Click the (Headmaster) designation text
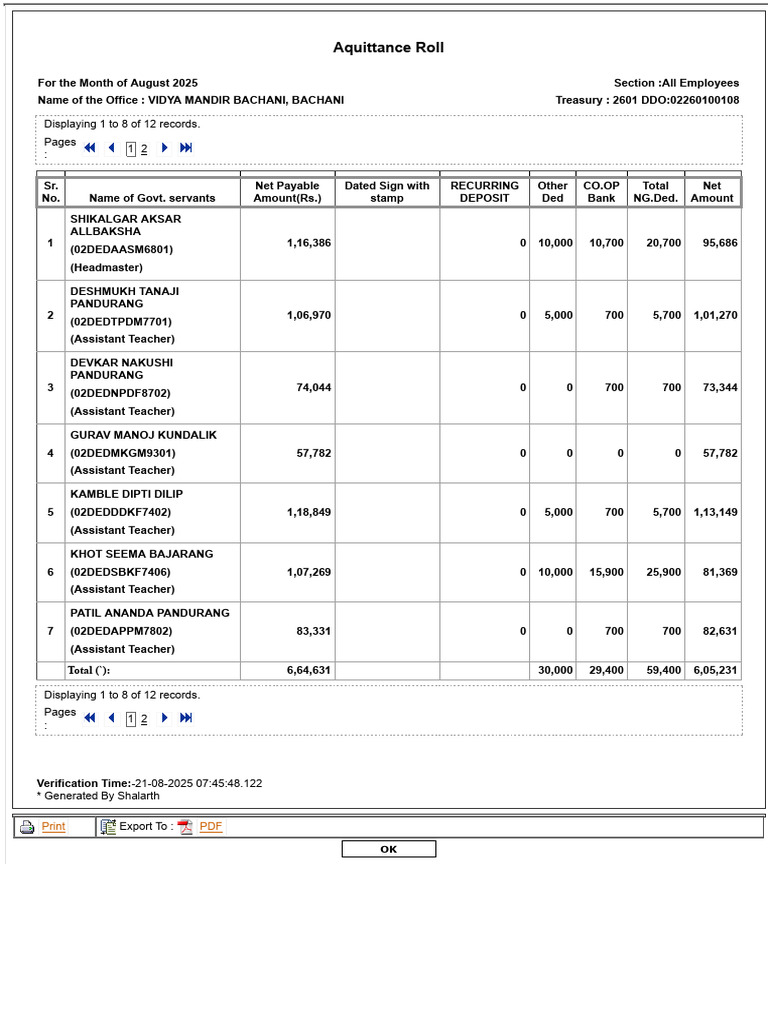 (x=106, y=268)
